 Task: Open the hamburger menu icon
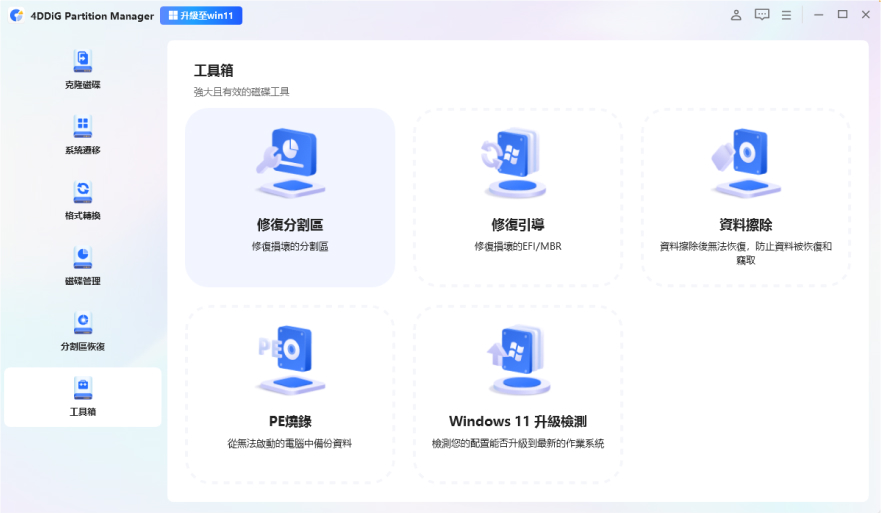[x=787, y=15]
